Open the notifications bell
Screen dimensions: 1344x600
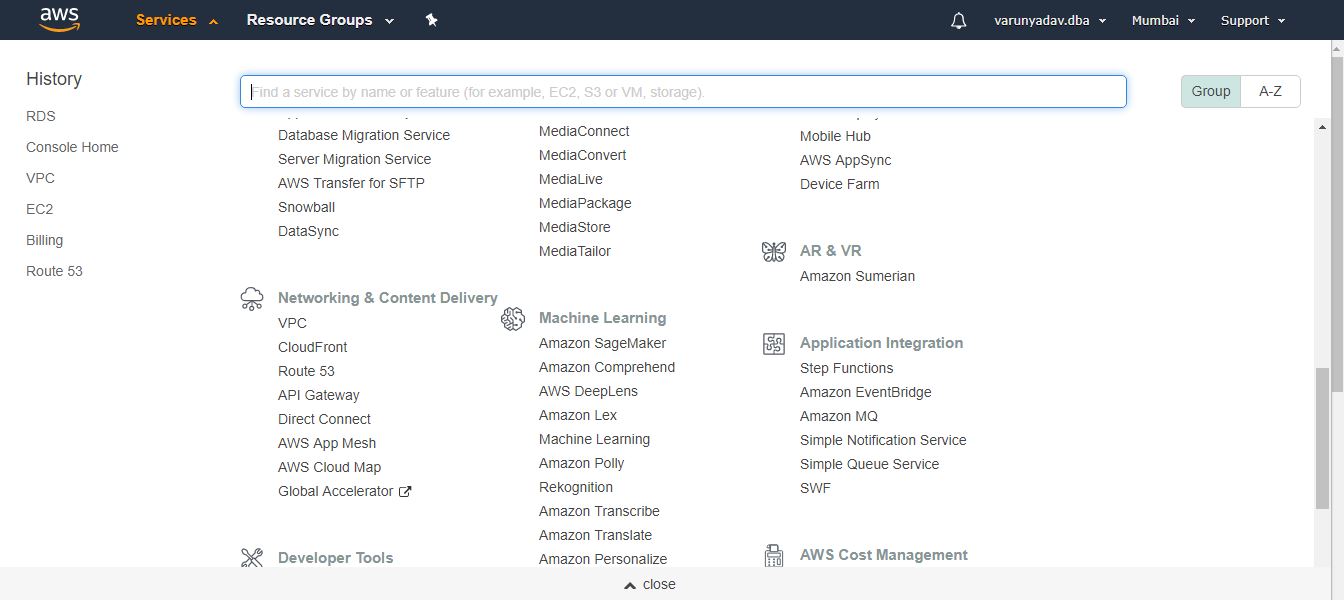(x=958, y=20)
